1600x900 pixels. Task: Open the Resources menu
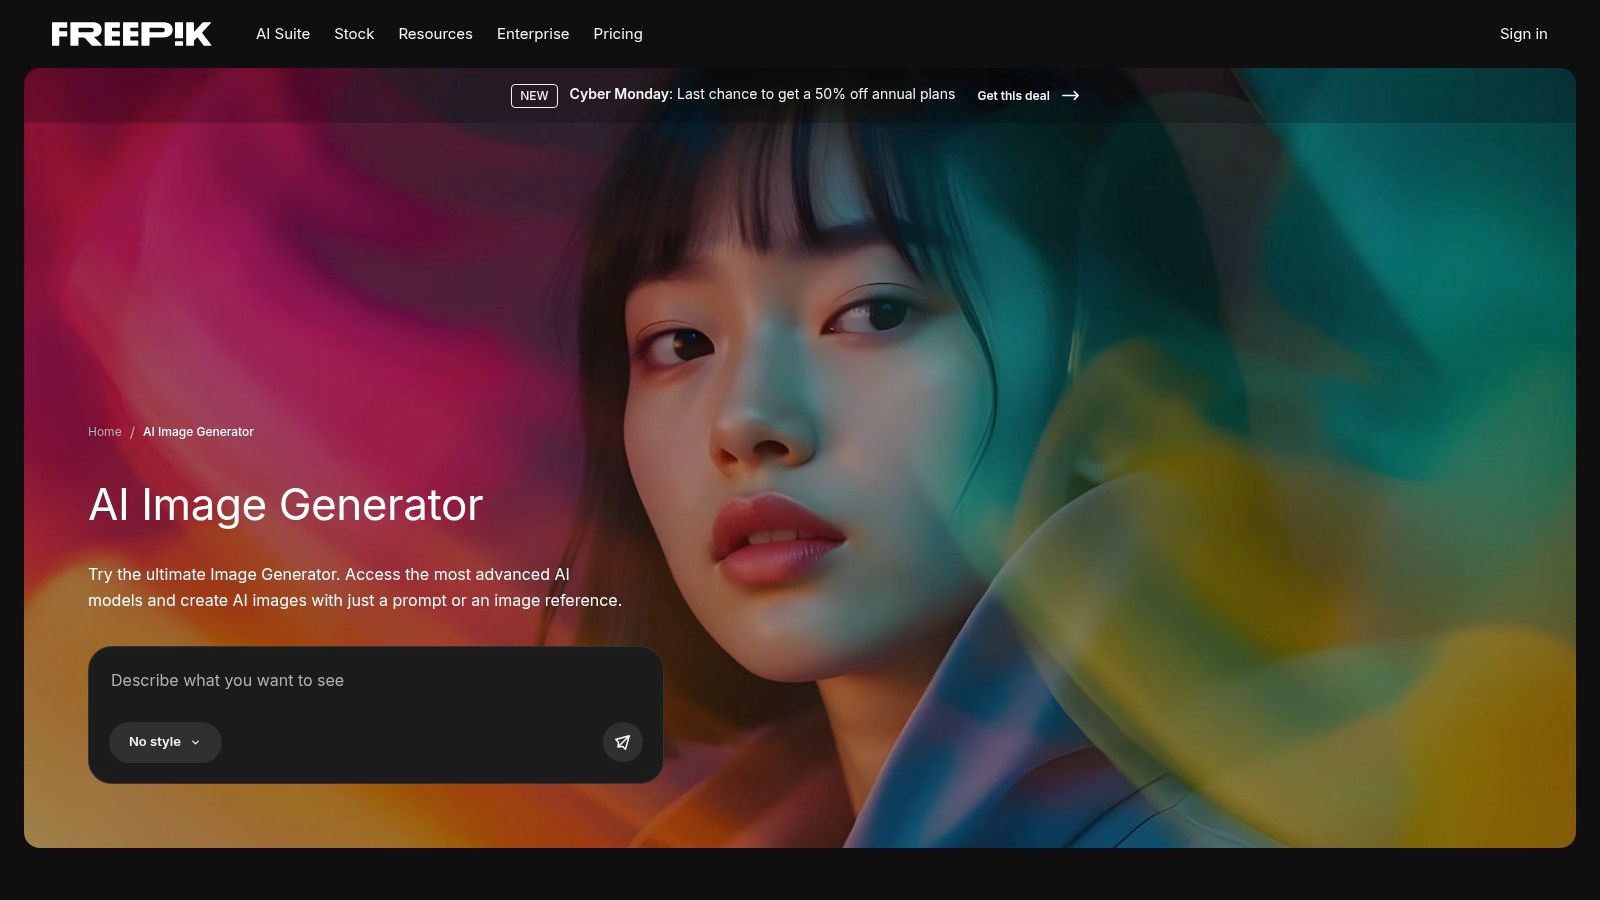pyautogui.click(x=435, y=33)
